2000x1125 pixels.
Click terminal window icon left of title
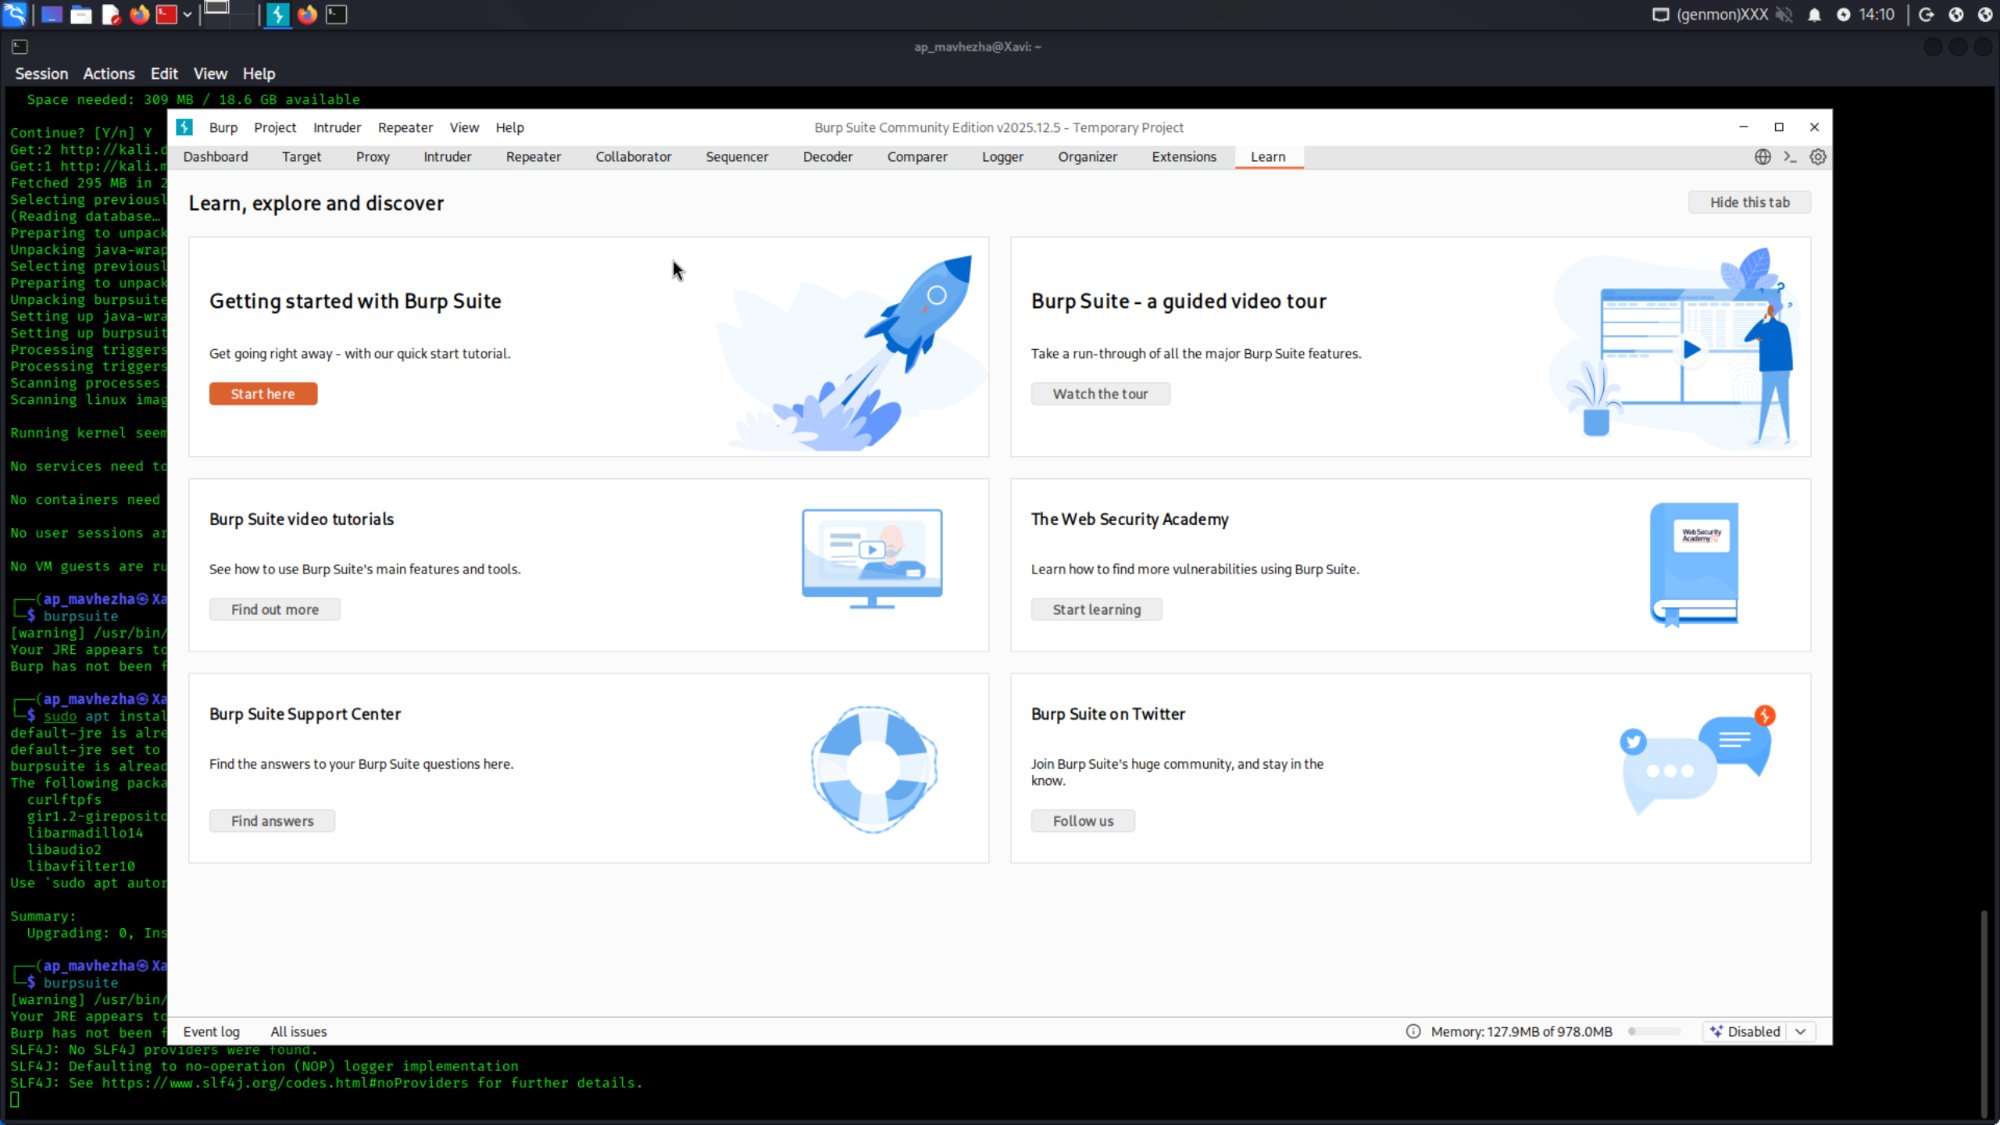[19, 46]
